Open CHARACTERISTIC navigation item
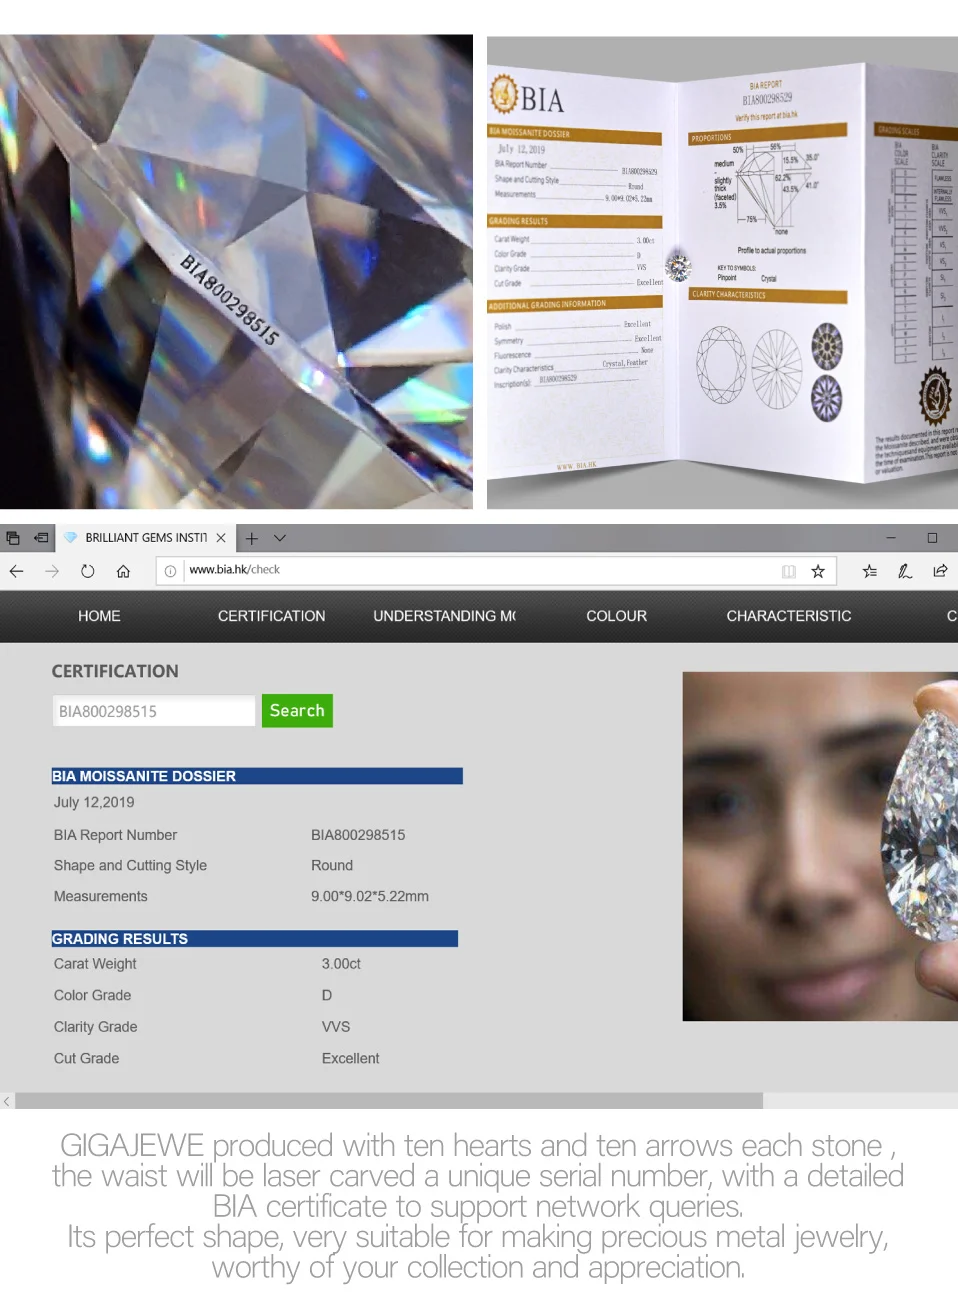The width and height of the screenshot is (958, 1299). point(789,616)
